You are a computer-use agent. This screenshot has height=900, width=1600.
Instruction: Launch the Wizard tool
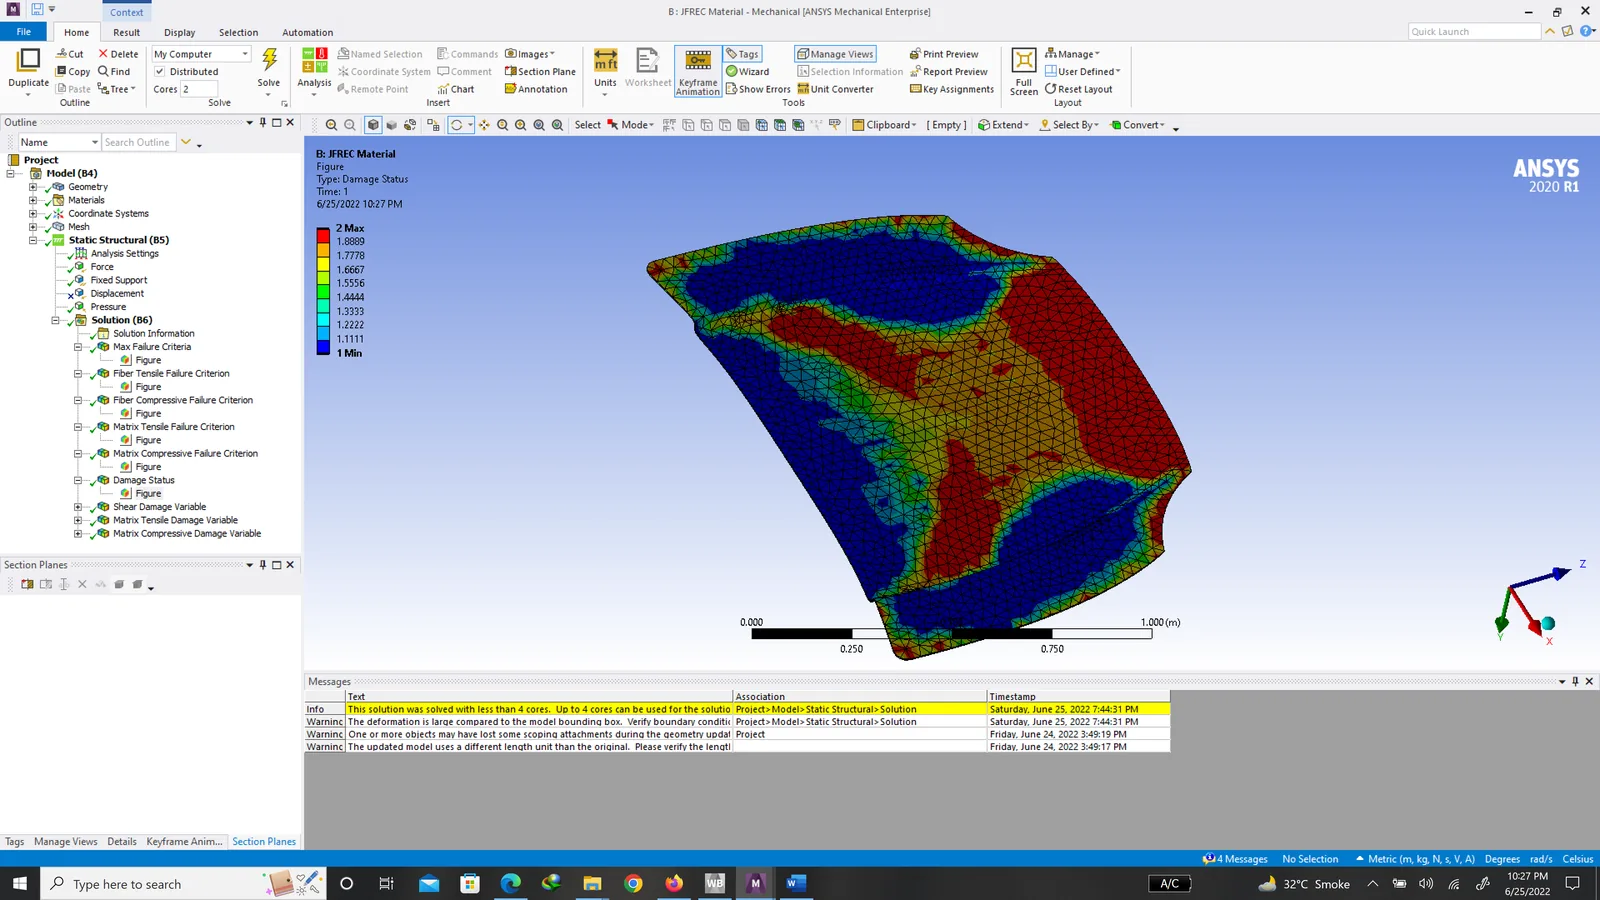click(x=747, y=72)
